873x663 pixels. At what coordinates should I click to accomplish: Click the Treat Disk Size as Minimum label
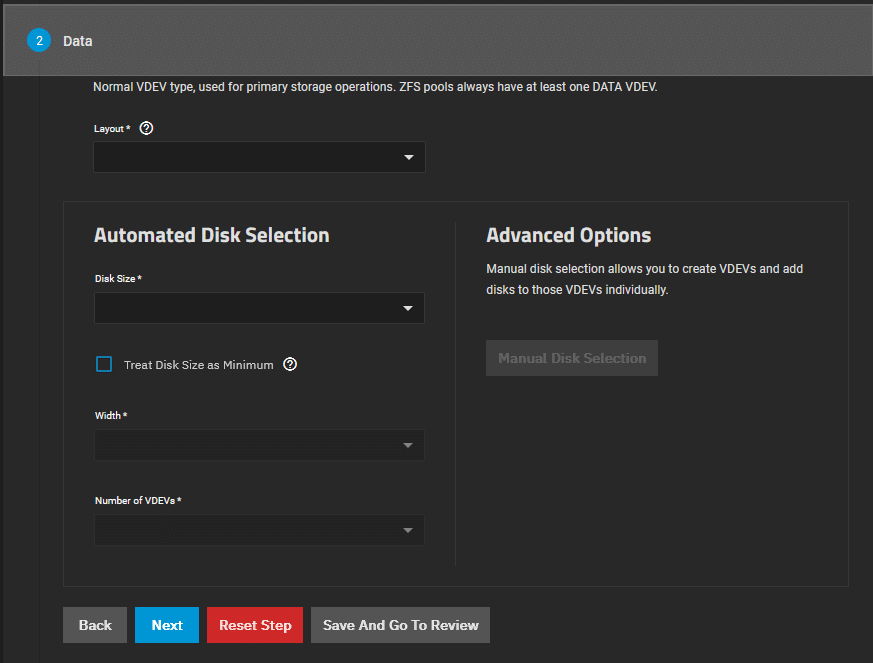tap(198, 365)
